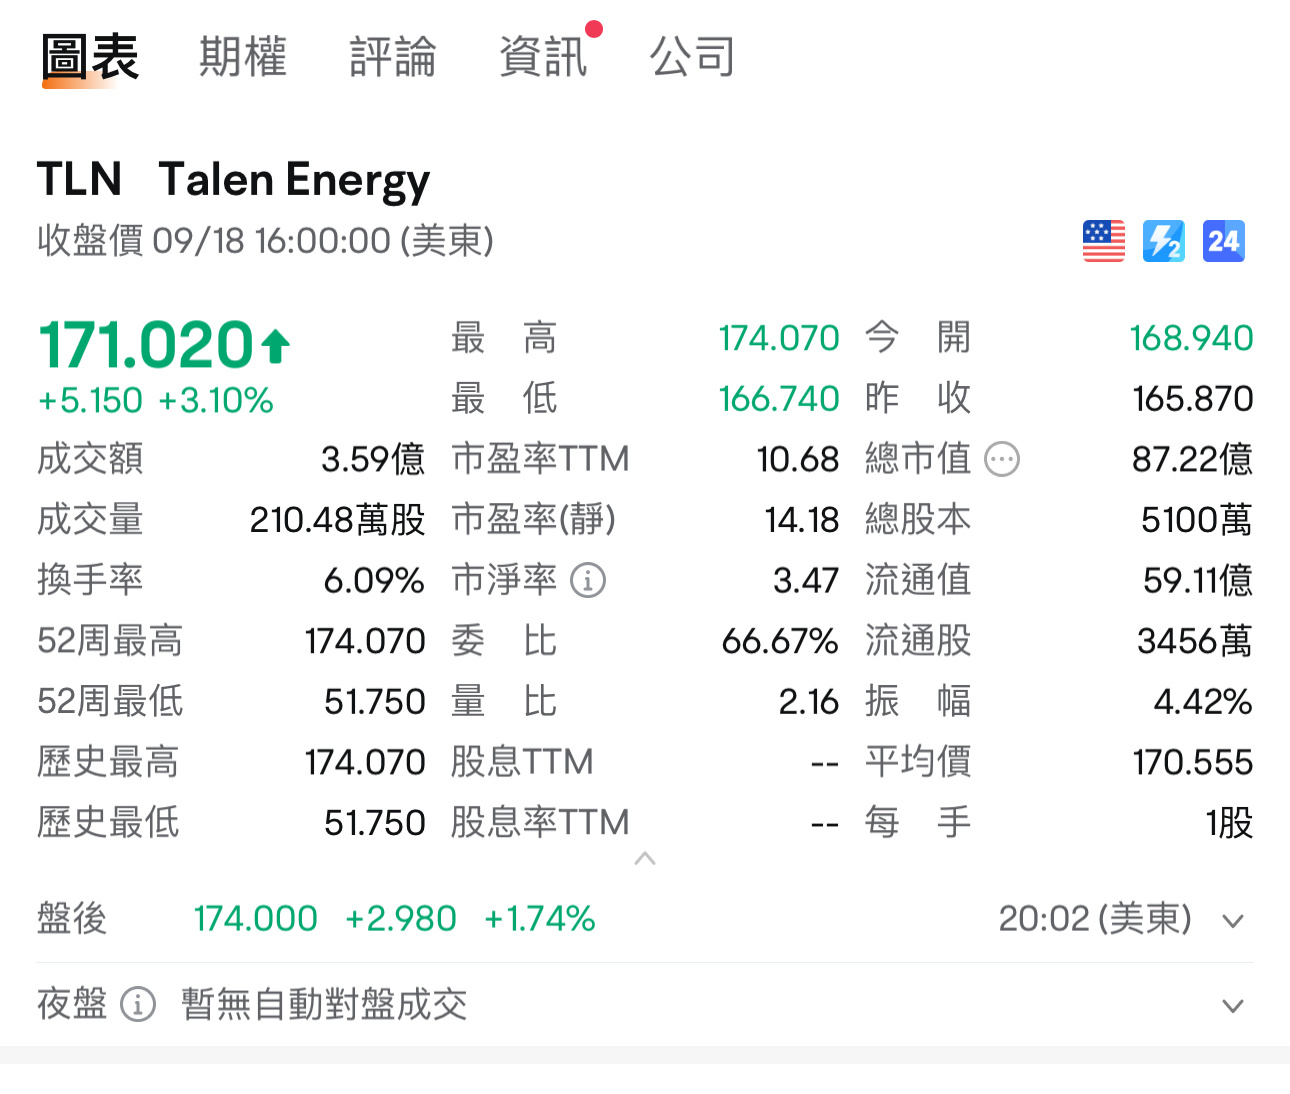Tap the 最低 value 166.740

click(779, 399)
